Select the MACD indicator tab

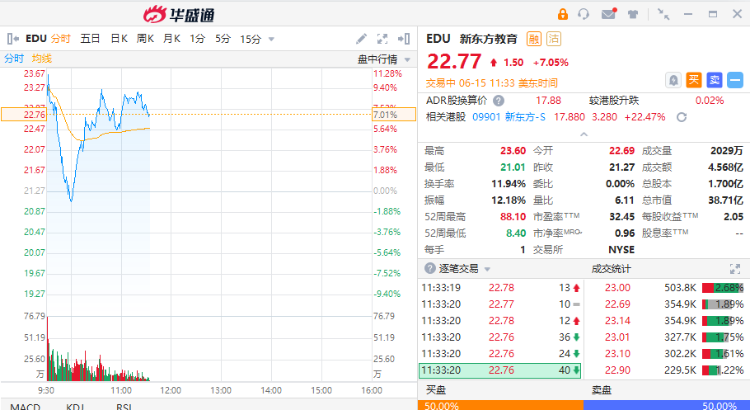click(25, 407)
